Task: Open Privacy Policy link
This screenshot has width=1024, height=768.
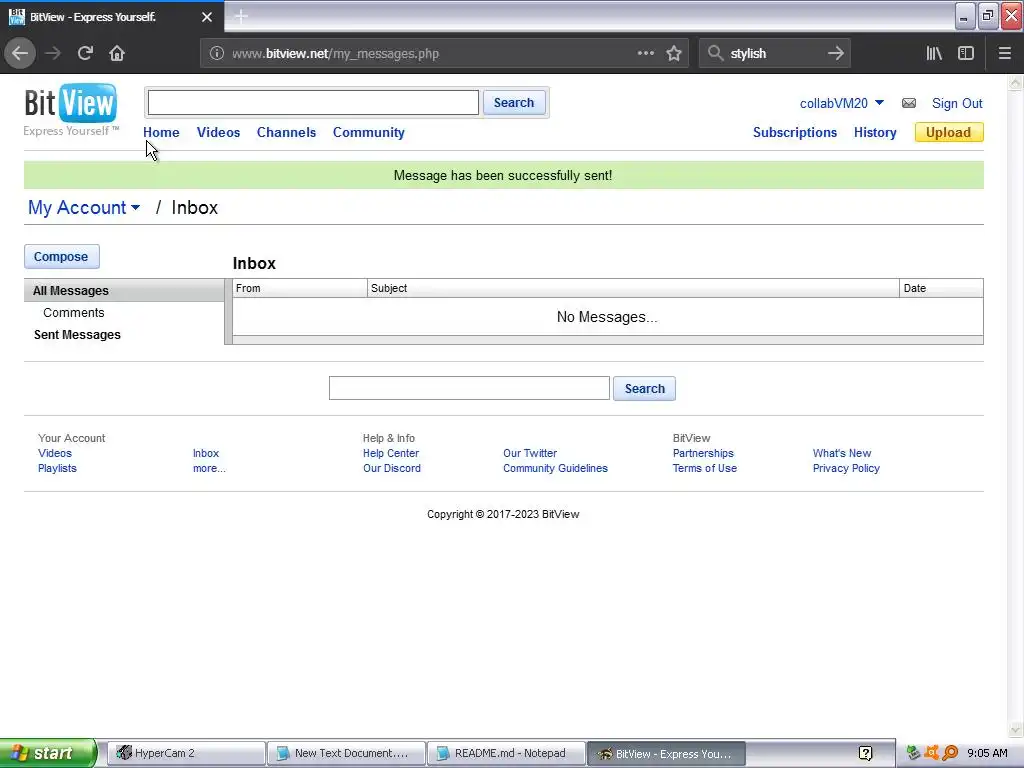Action: (x=846, y=468)
